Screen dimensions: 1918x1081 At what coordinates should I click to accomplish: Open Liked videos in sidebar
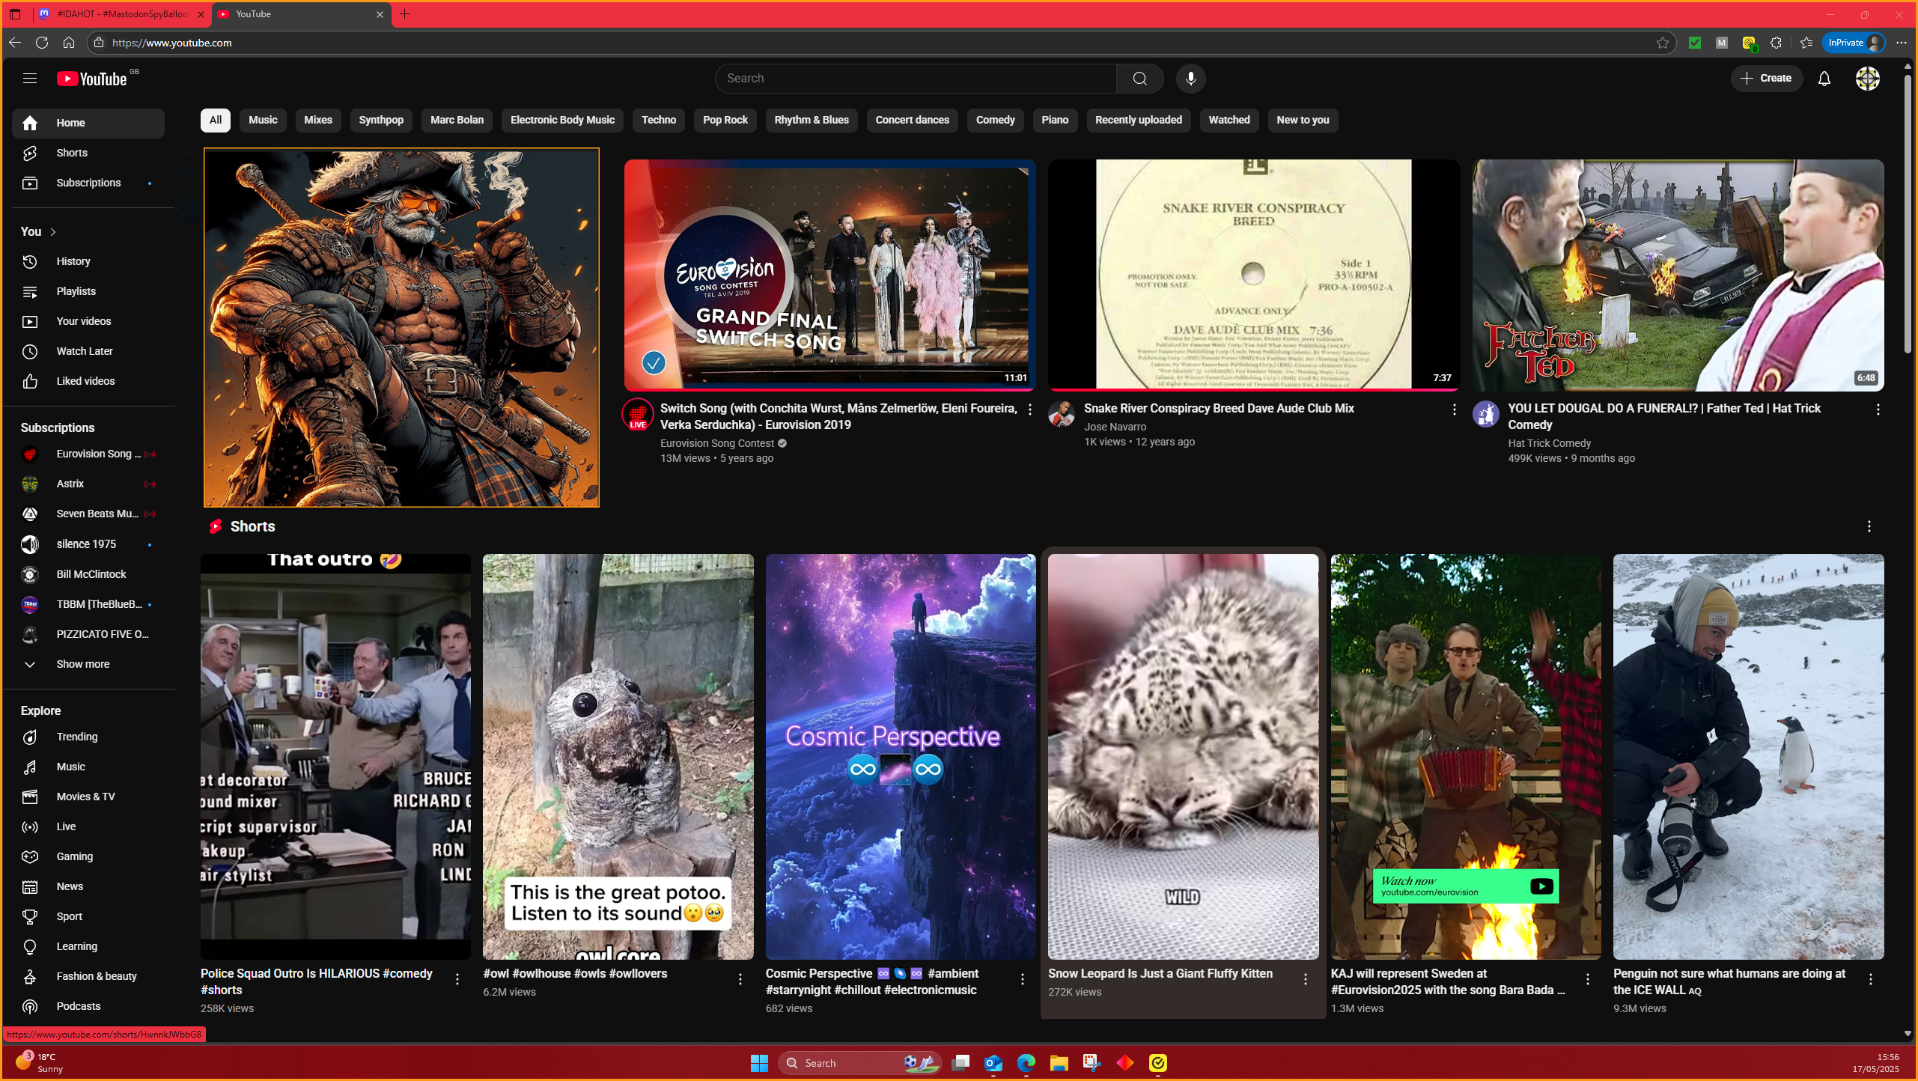pyautogui.click(x=85, y=381)
